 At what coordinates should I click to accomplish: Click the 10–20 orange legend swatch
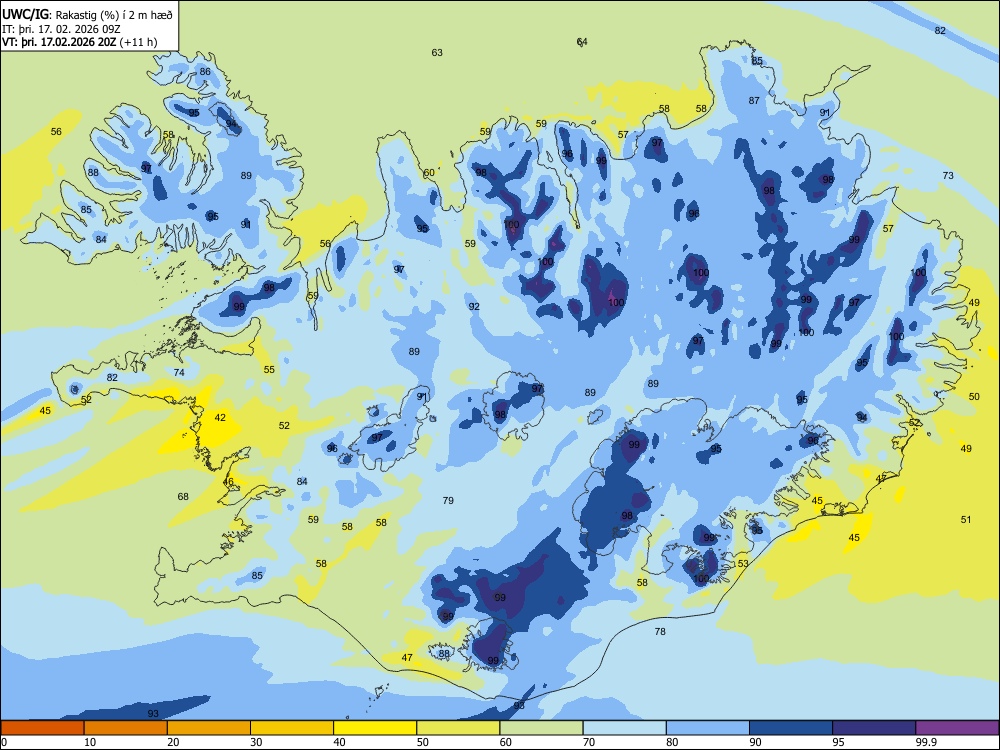(x=126, y=728)
